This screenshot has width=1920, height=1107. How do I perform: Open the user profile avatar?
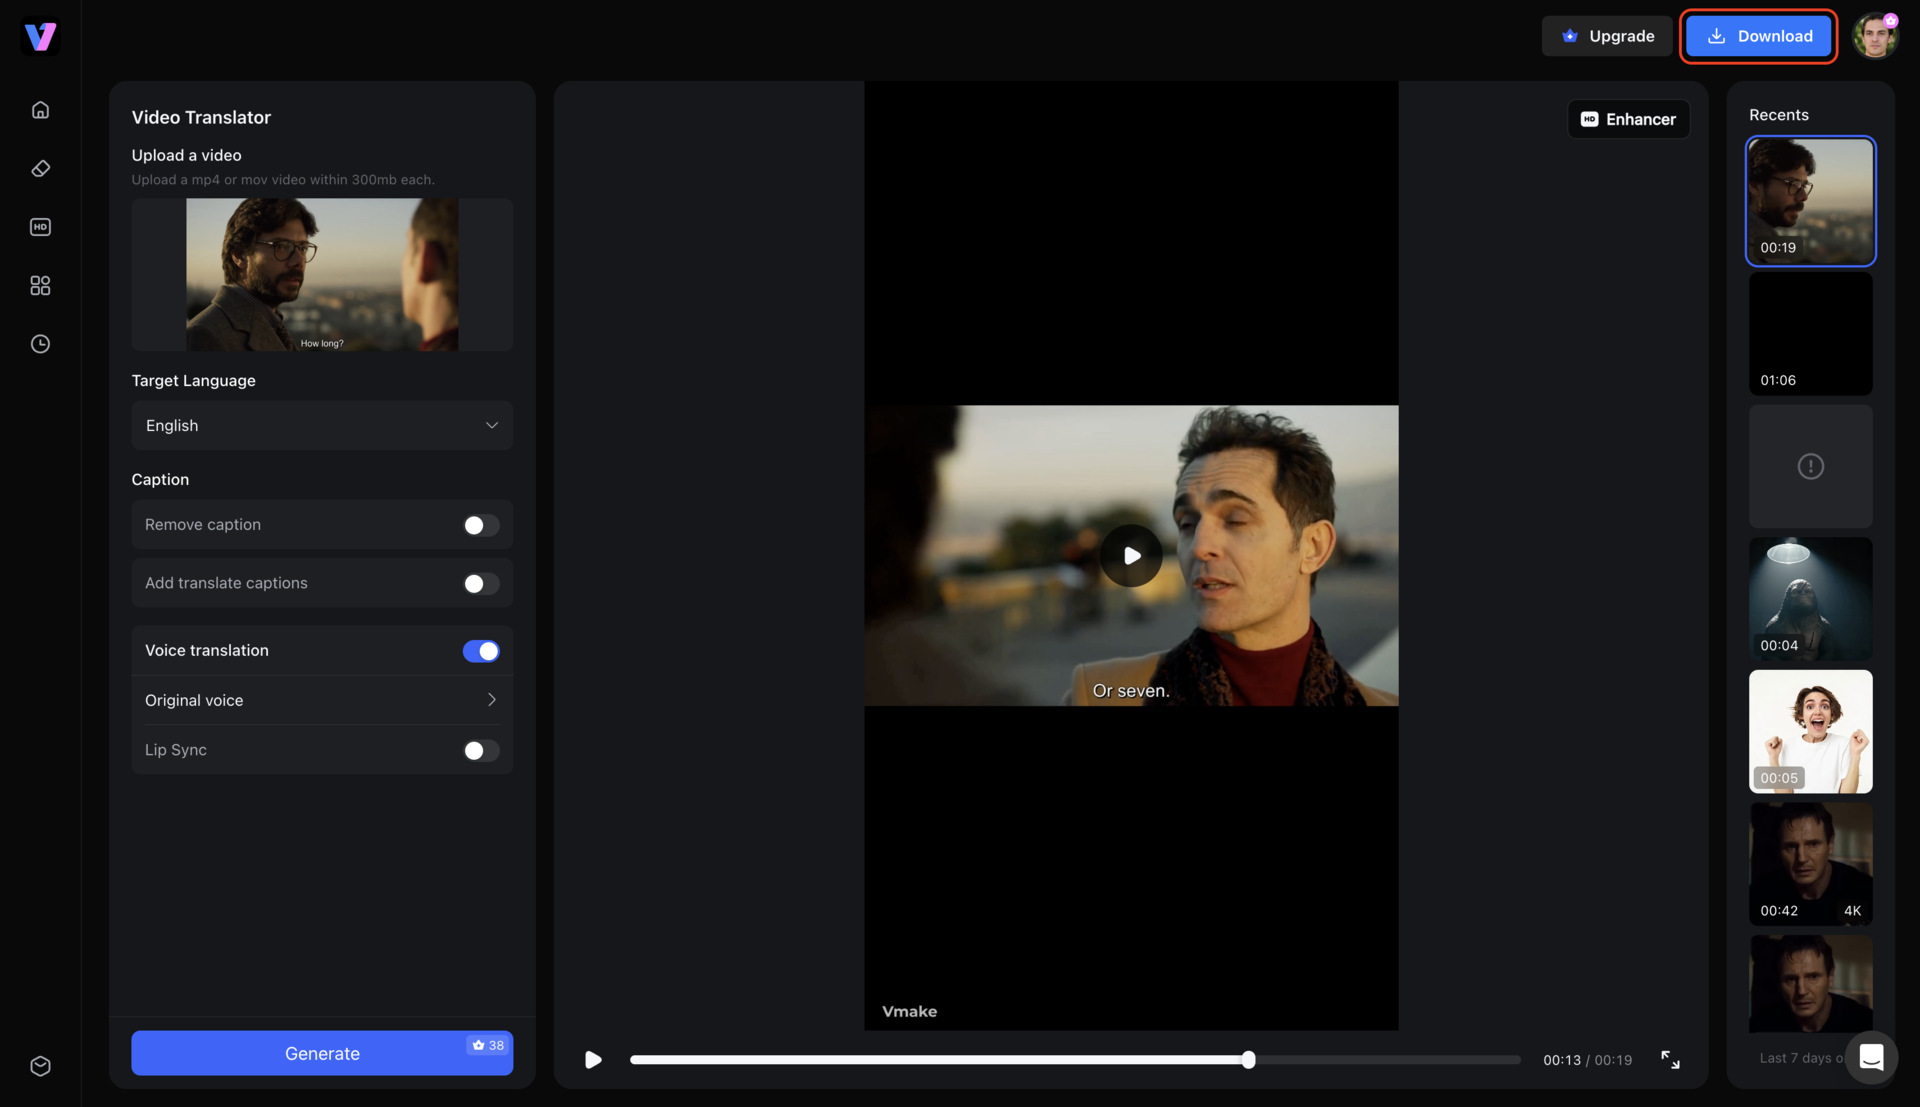coord(1875,36)
